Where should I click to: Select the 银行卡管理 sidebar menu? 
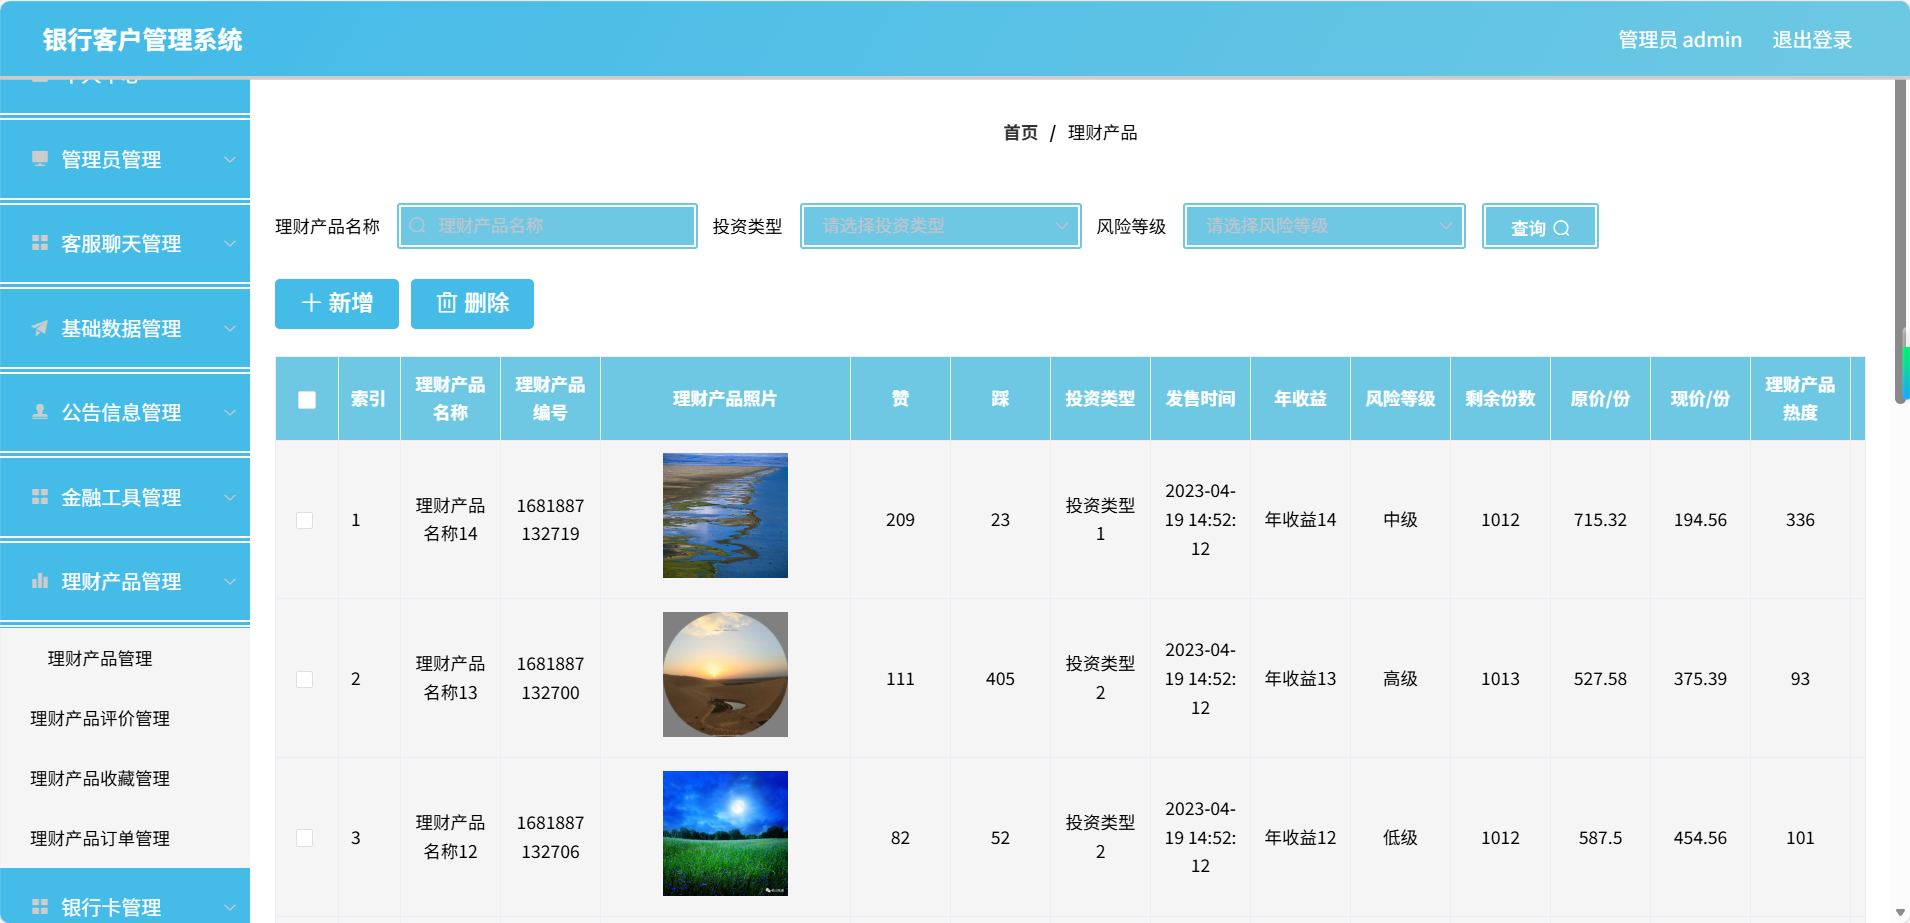[125, 897]
